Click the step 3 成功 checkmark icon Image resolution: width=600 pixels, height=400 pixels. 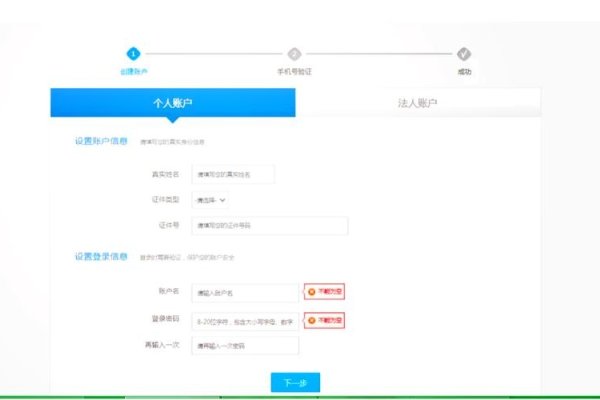pos(464,54)
